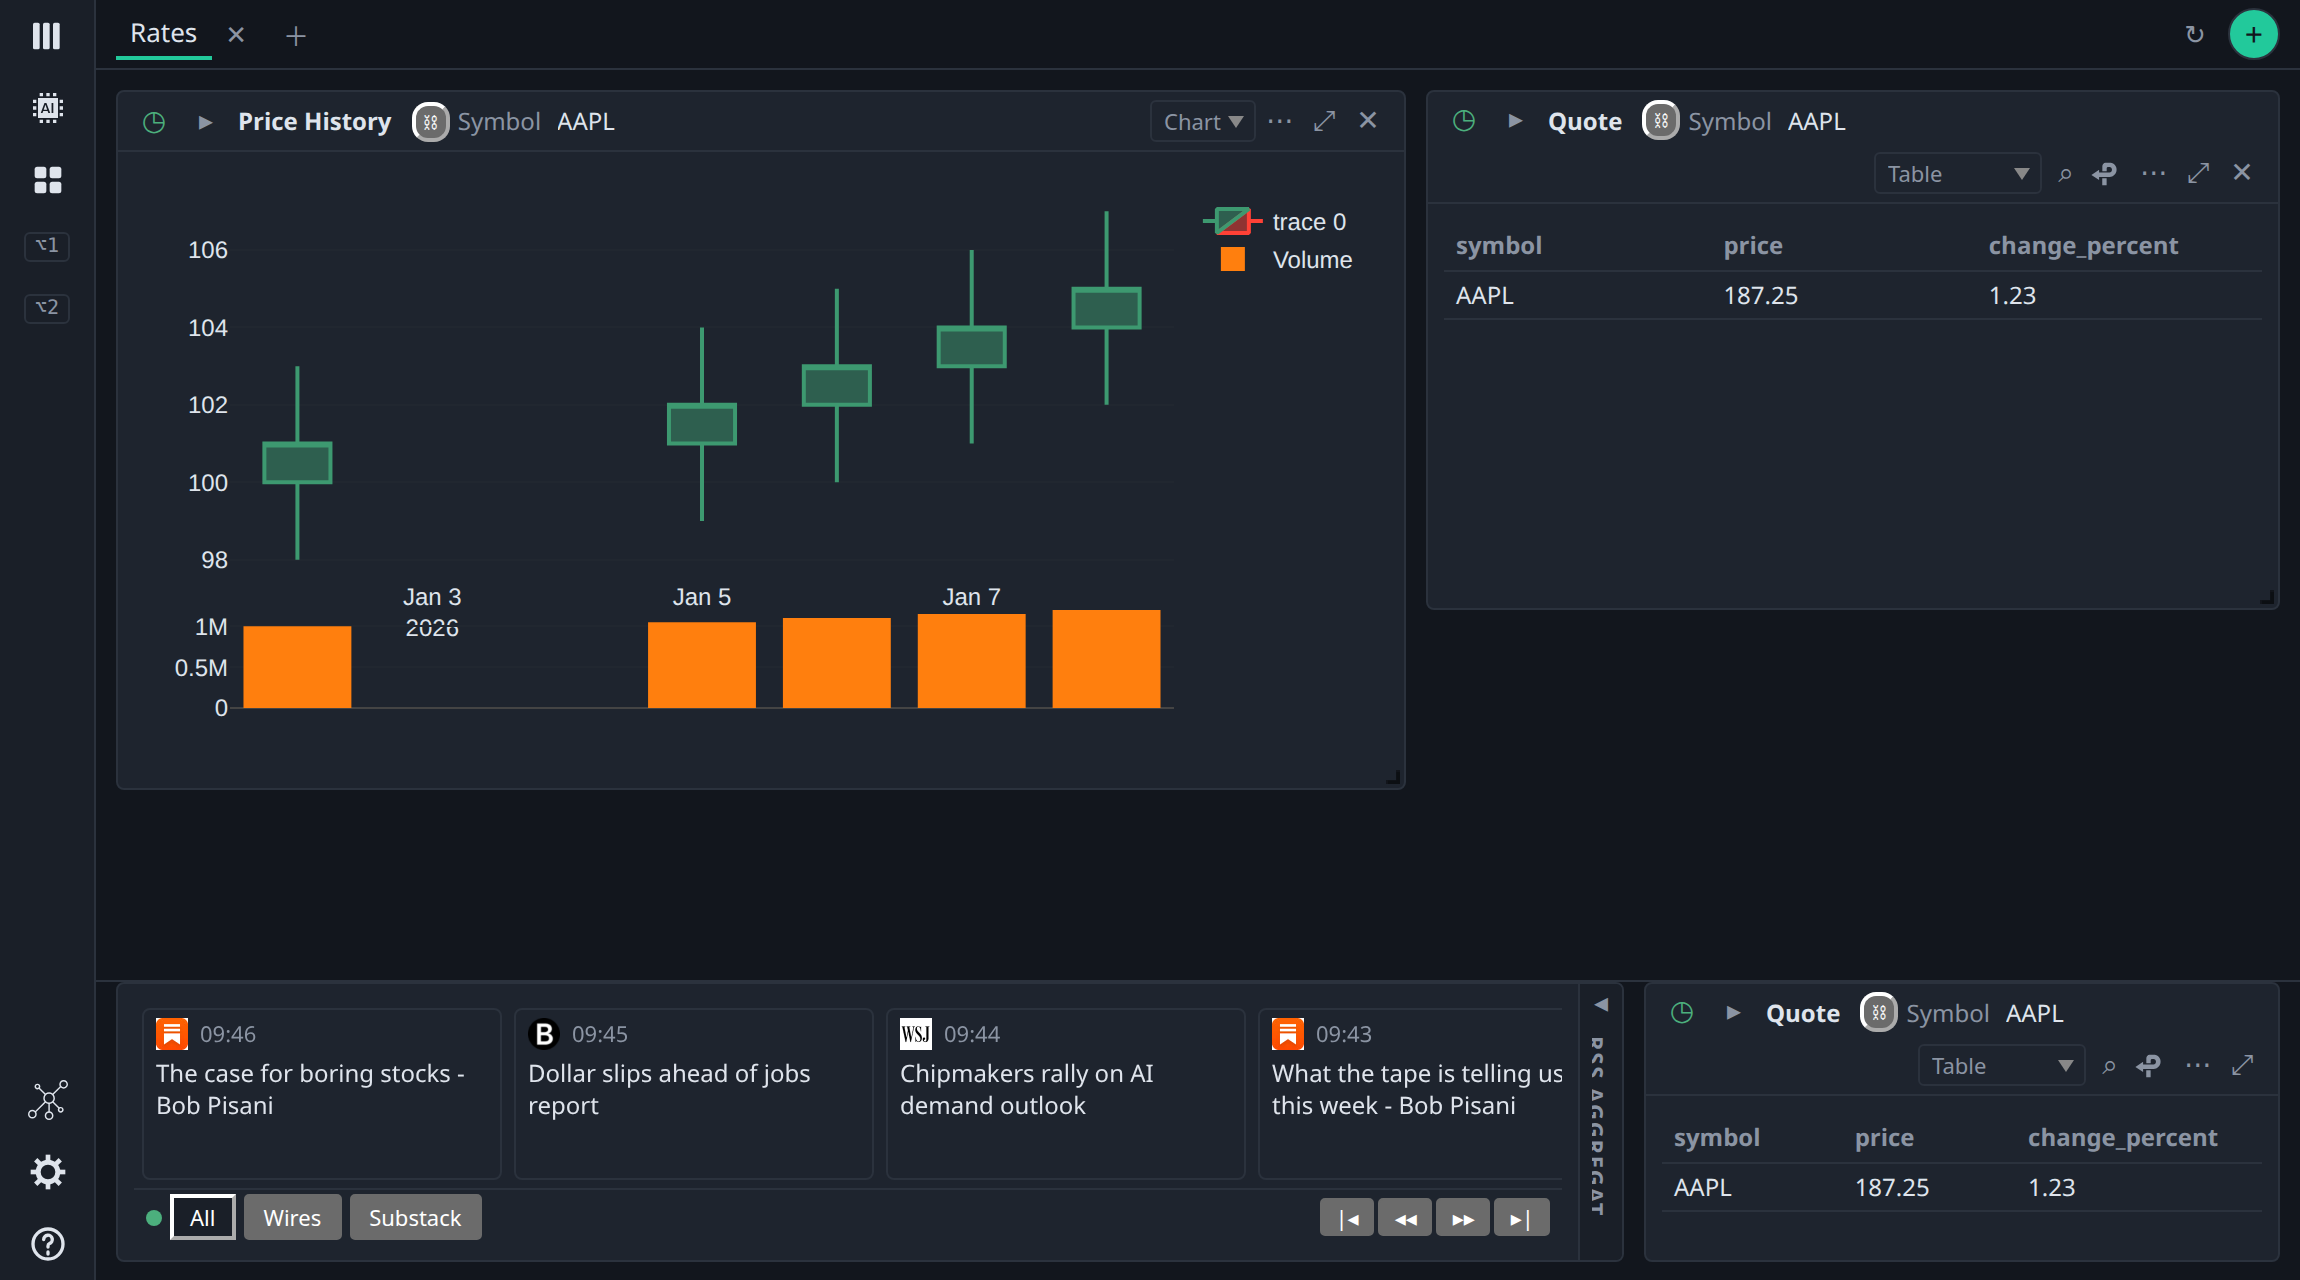This screenshot has width=2300, height=1280.
Task: Select the Substack news filter
Action: tap(415, 1217)
